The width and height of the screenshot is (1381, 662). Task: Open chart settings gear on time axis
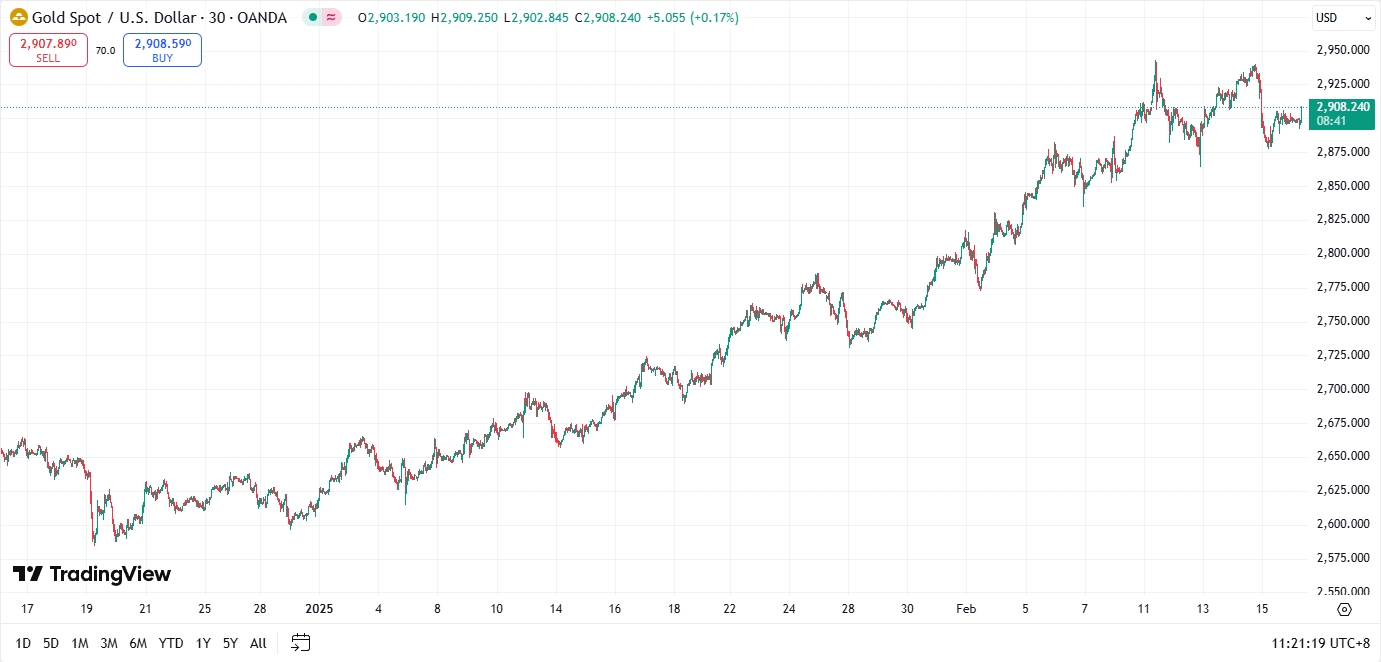pos(1344,609)
